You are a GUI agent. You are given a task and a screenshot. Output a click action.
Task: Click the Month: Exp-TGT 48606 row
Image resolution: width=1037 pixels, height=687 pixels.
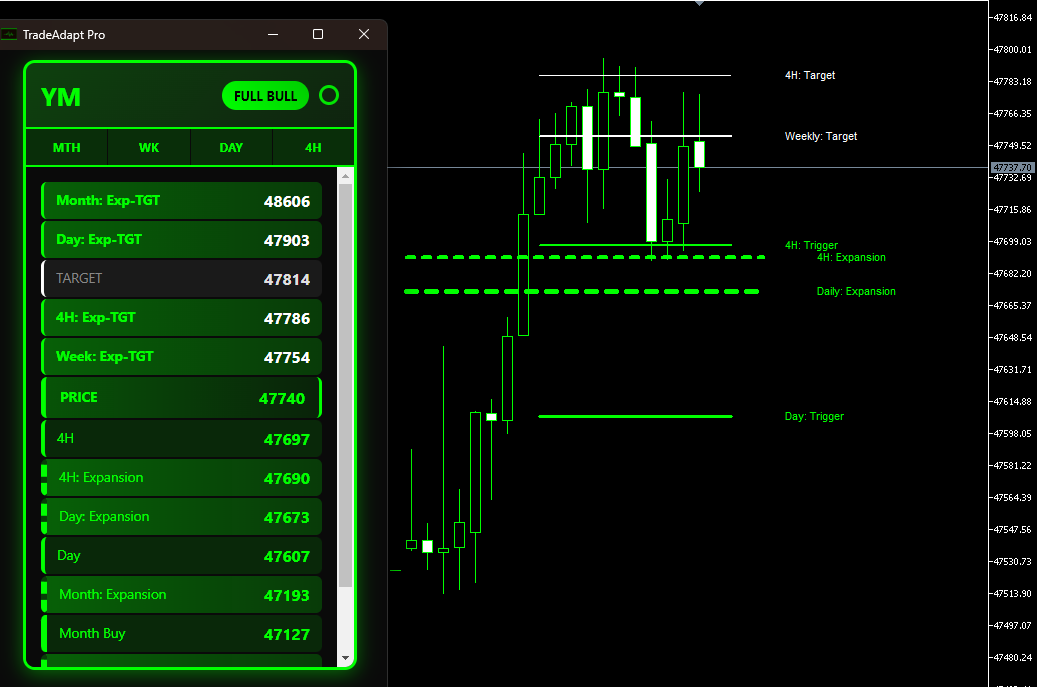181,200
